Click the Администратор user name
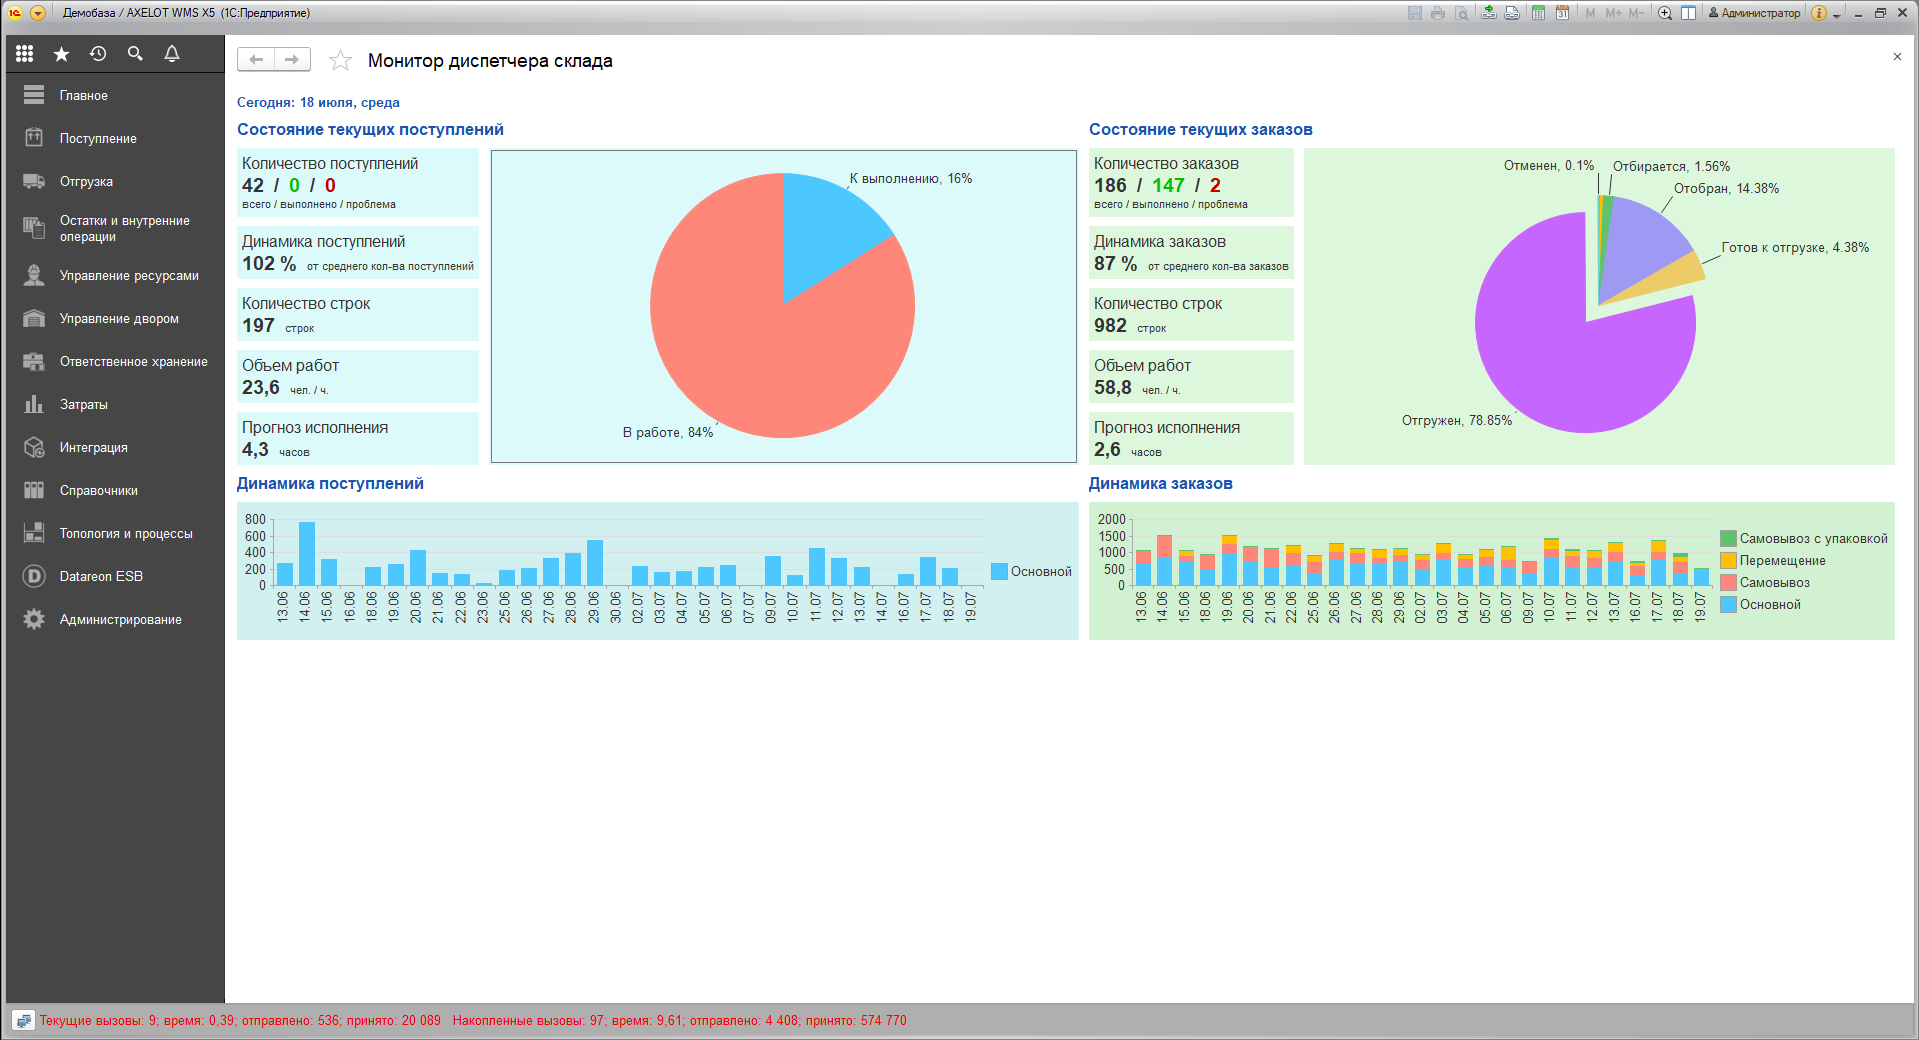The image size is (1919, 1040). pyautogui.click(x=1759, y=13)
